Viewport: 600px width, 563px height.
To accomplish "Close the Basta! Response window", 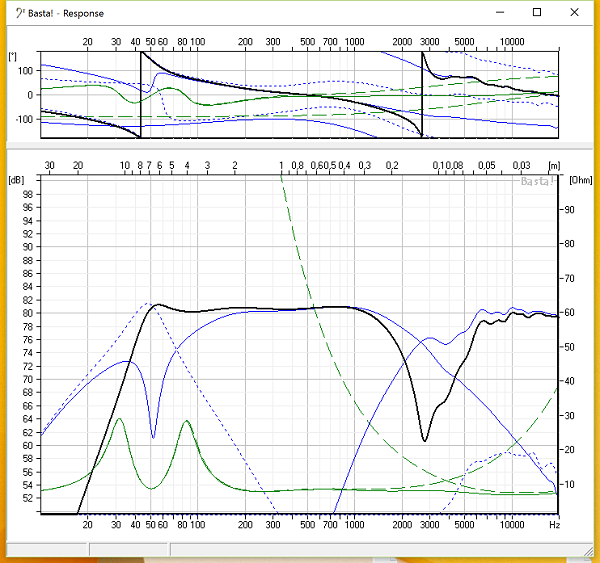I will [581, 12].
